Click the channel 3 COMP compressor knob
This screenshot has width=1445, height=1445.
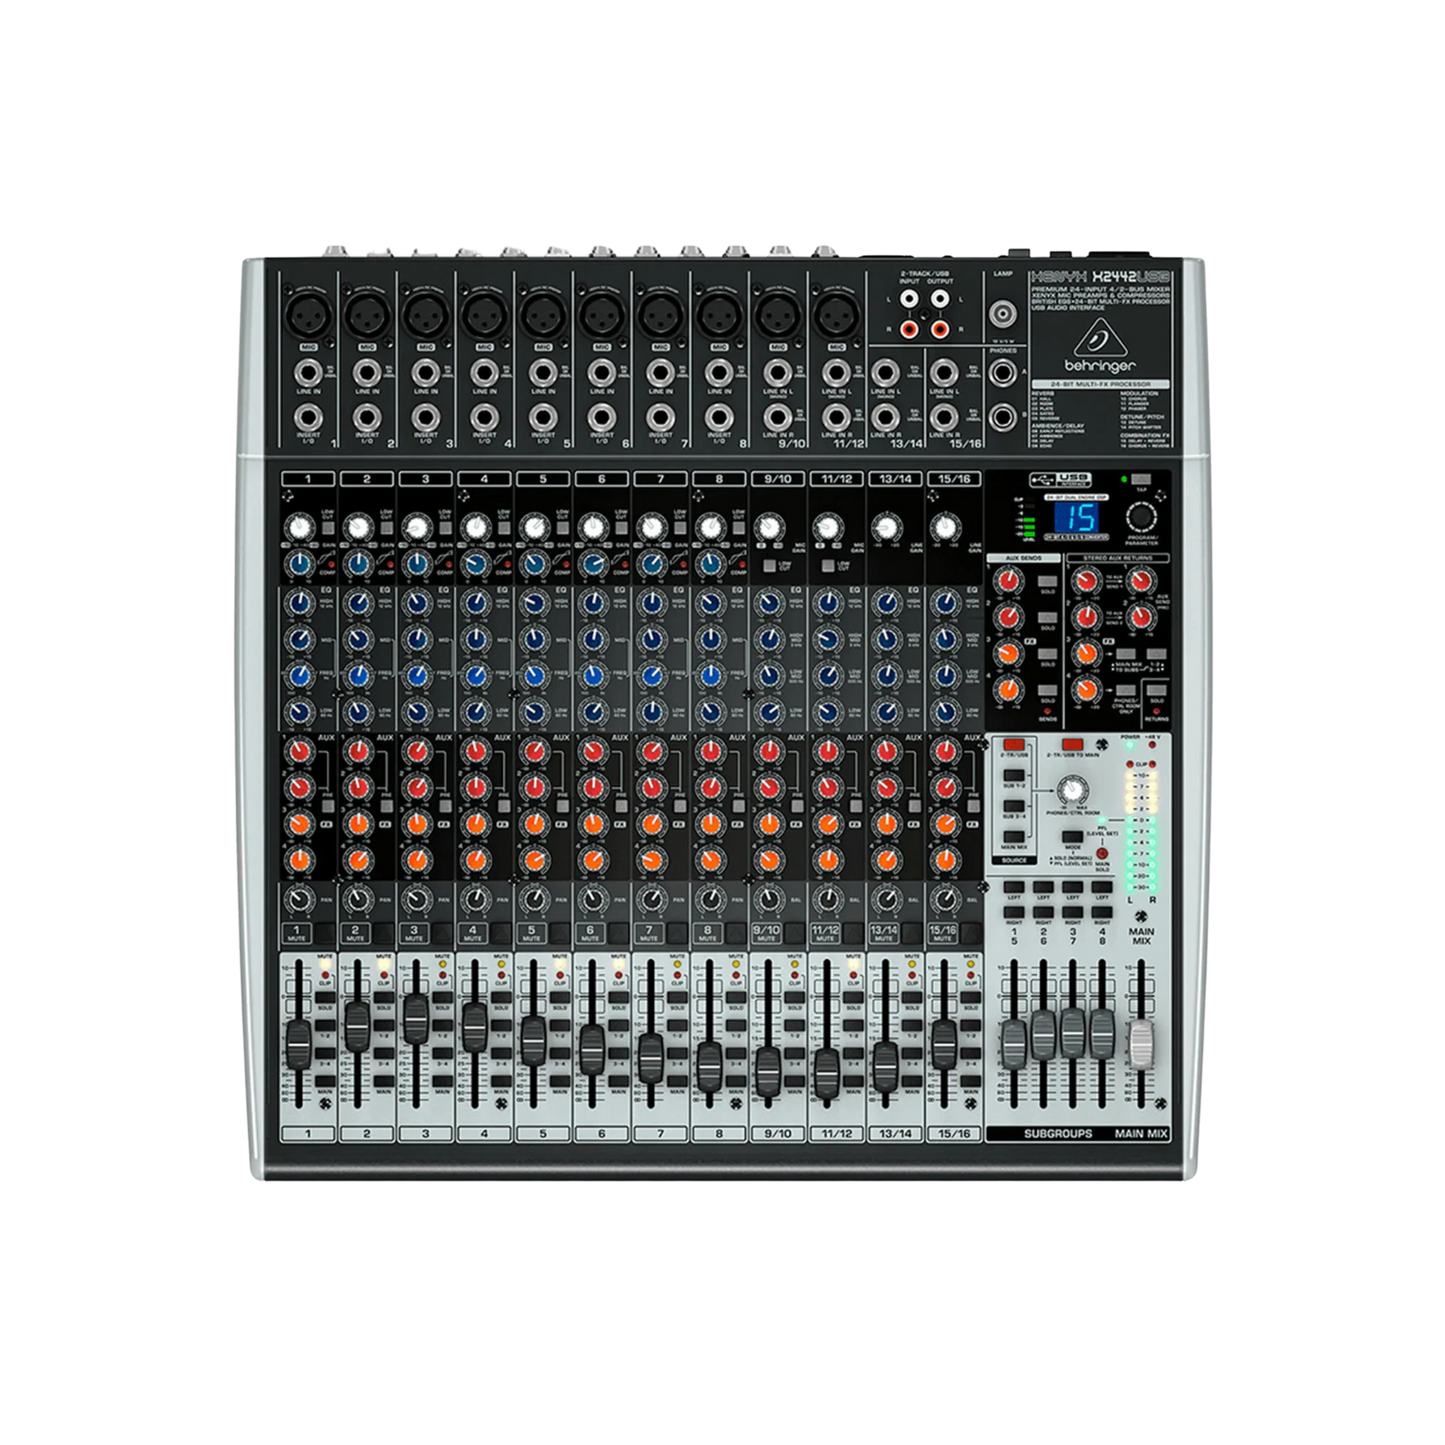pyautogui.click(x=417, y=565)
